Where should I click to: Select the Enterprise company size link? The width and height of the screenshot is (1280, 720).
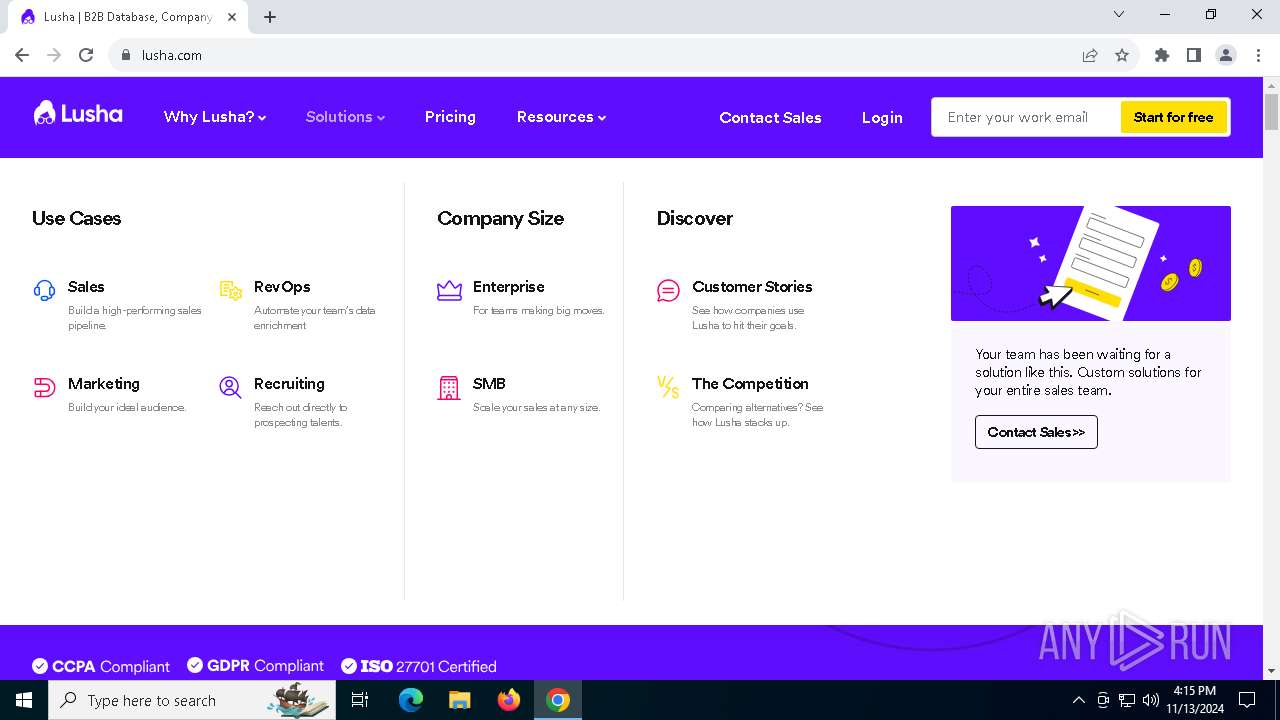click(509, 286)
